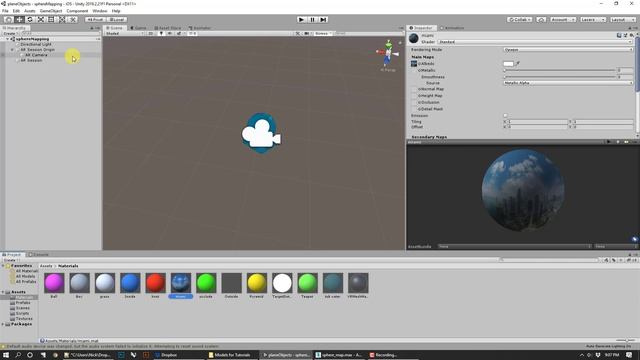Select the yellow sphere material
The image size is (640, 360).
[257, 285]
